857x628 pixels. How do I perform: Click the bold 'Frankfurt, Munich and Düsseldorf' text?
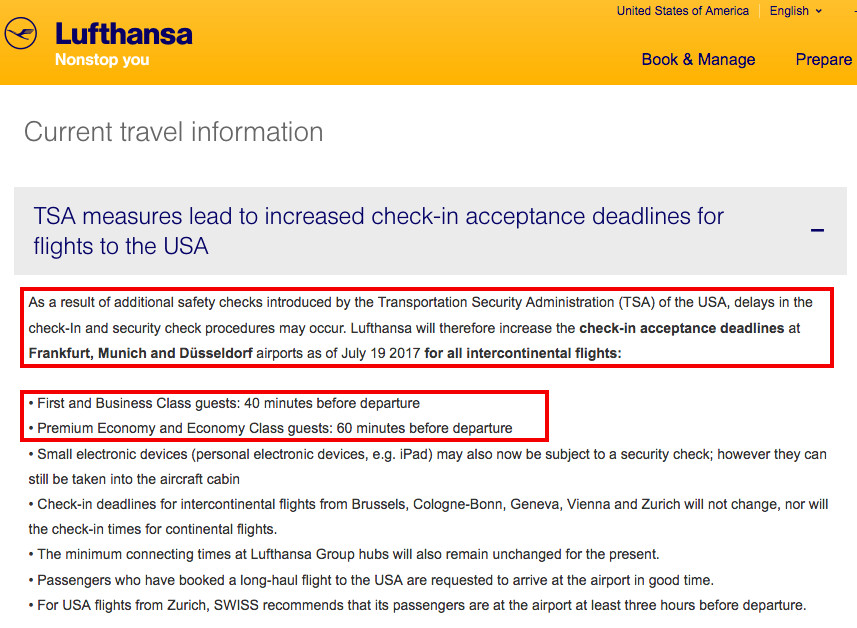click(140, 353)
